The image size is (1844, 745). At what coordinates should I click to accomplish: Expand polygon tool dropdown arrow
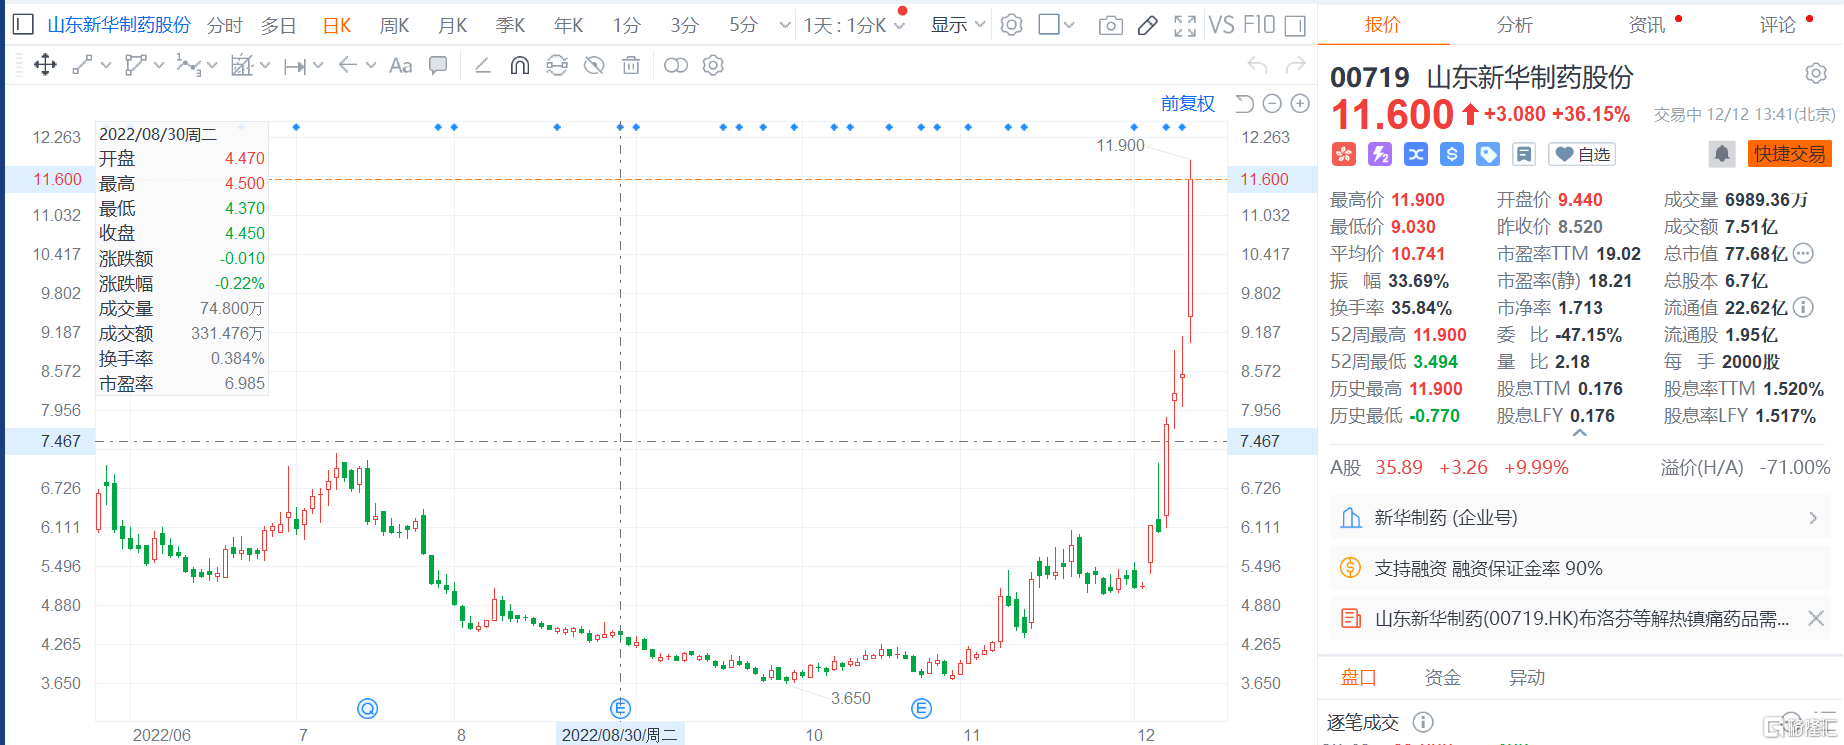click(x=159, y=66)
